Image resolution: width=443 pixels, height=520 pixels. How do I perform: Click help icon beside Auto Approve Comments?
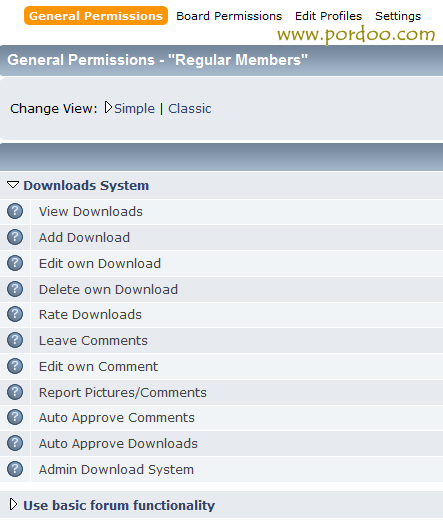(15, 417)
